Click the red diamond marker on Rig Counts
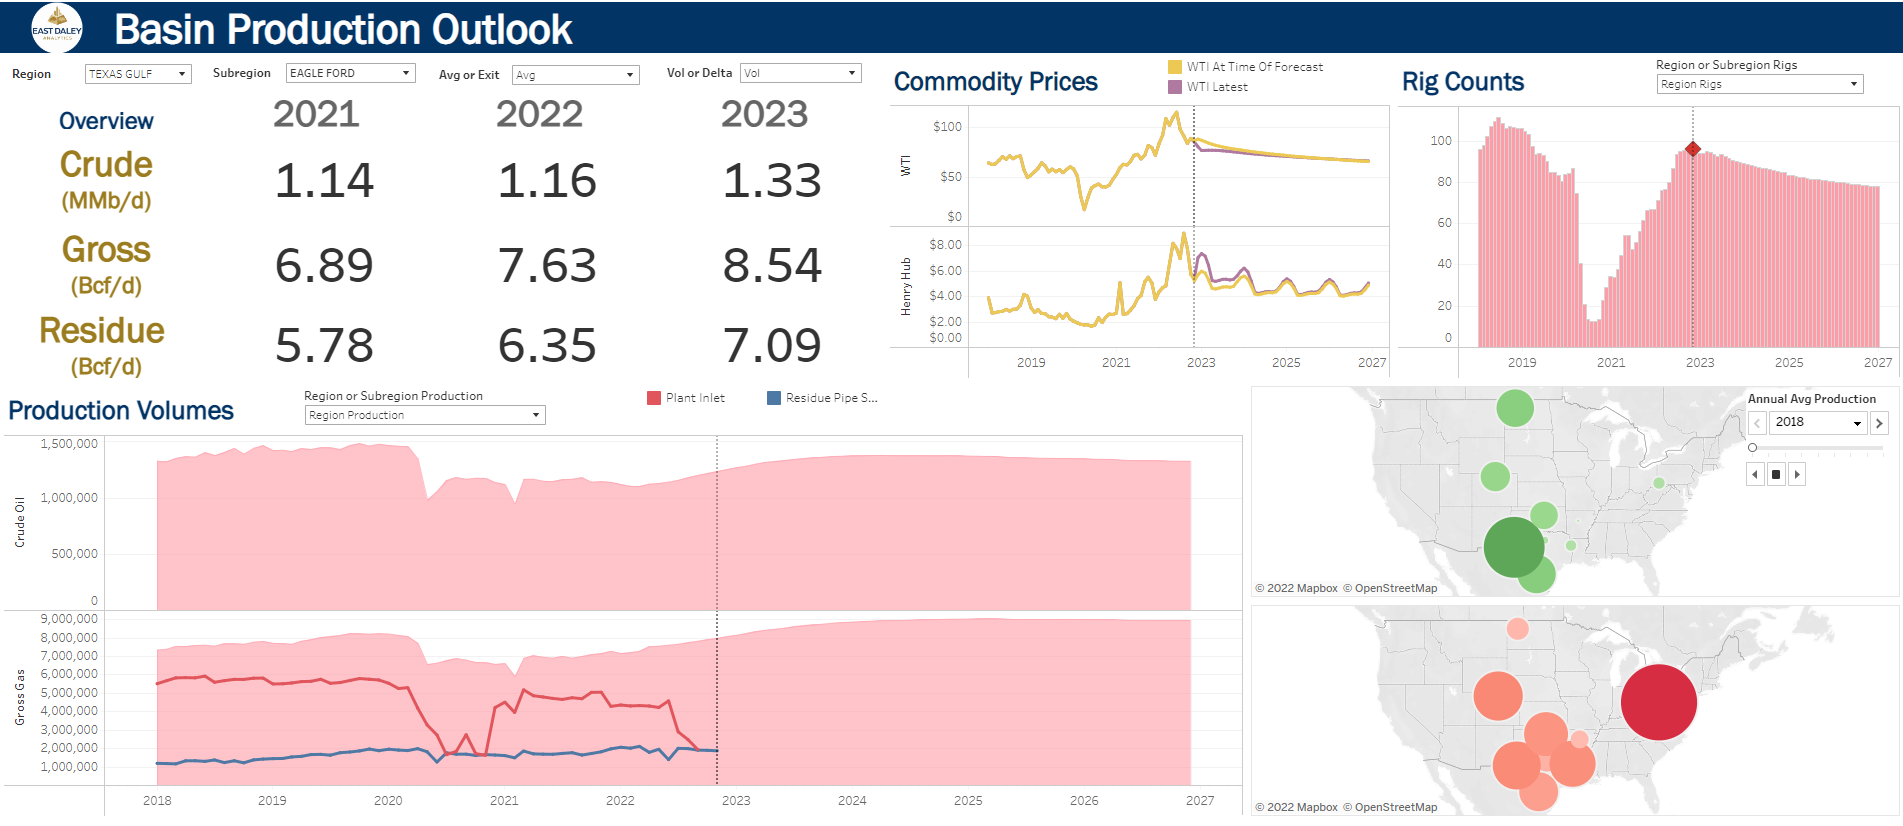Image resolution: width=1903 pixels, height=826 pixels. (x=1692, y=149)
